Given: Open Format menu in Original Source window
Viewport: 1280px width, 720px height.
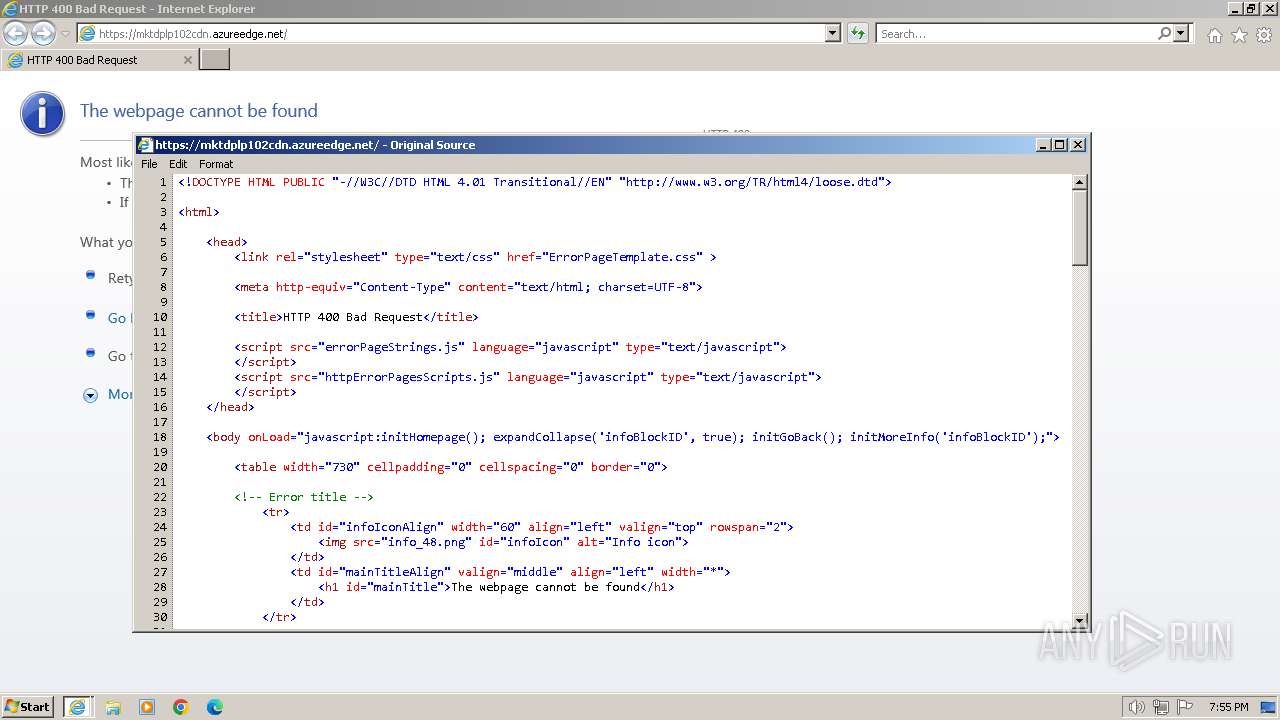Looking at the screenshot, I should click(216, 164).
